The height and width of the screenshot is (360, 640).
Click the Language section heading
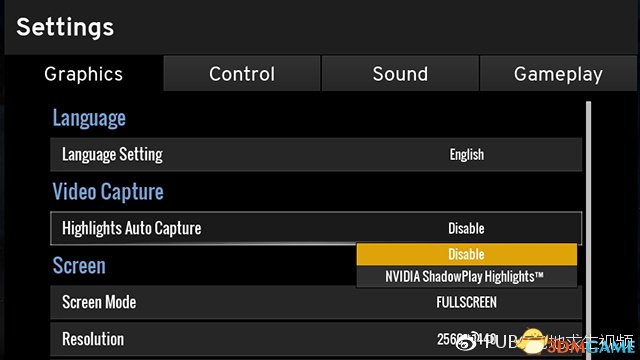89,118
